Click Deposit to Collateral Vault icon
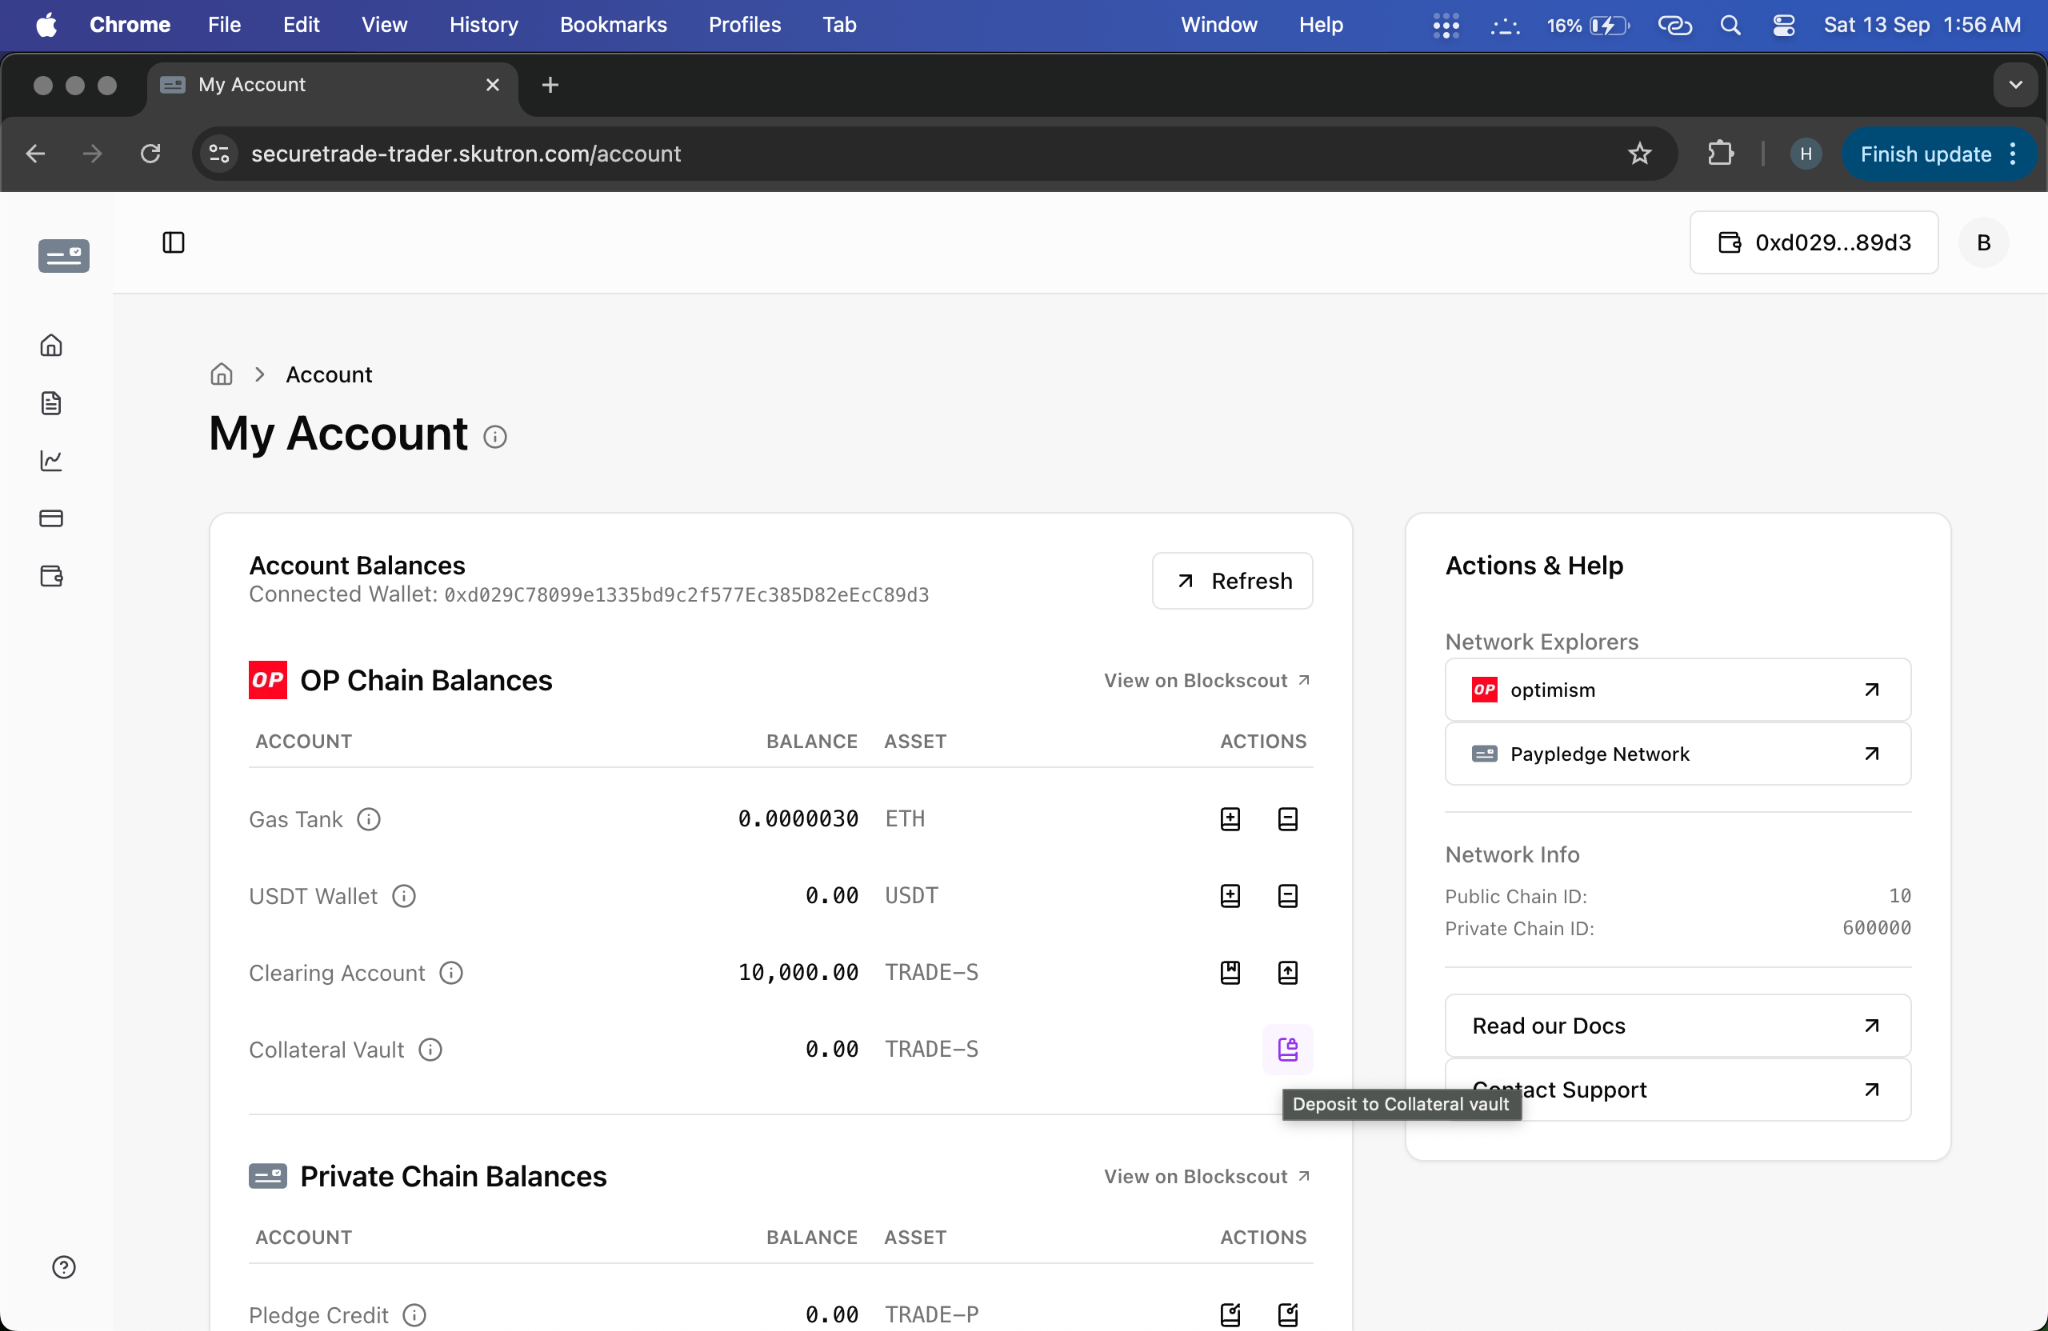This screenshot has width=2048, height=1331. click(x=1288, y=1049)
